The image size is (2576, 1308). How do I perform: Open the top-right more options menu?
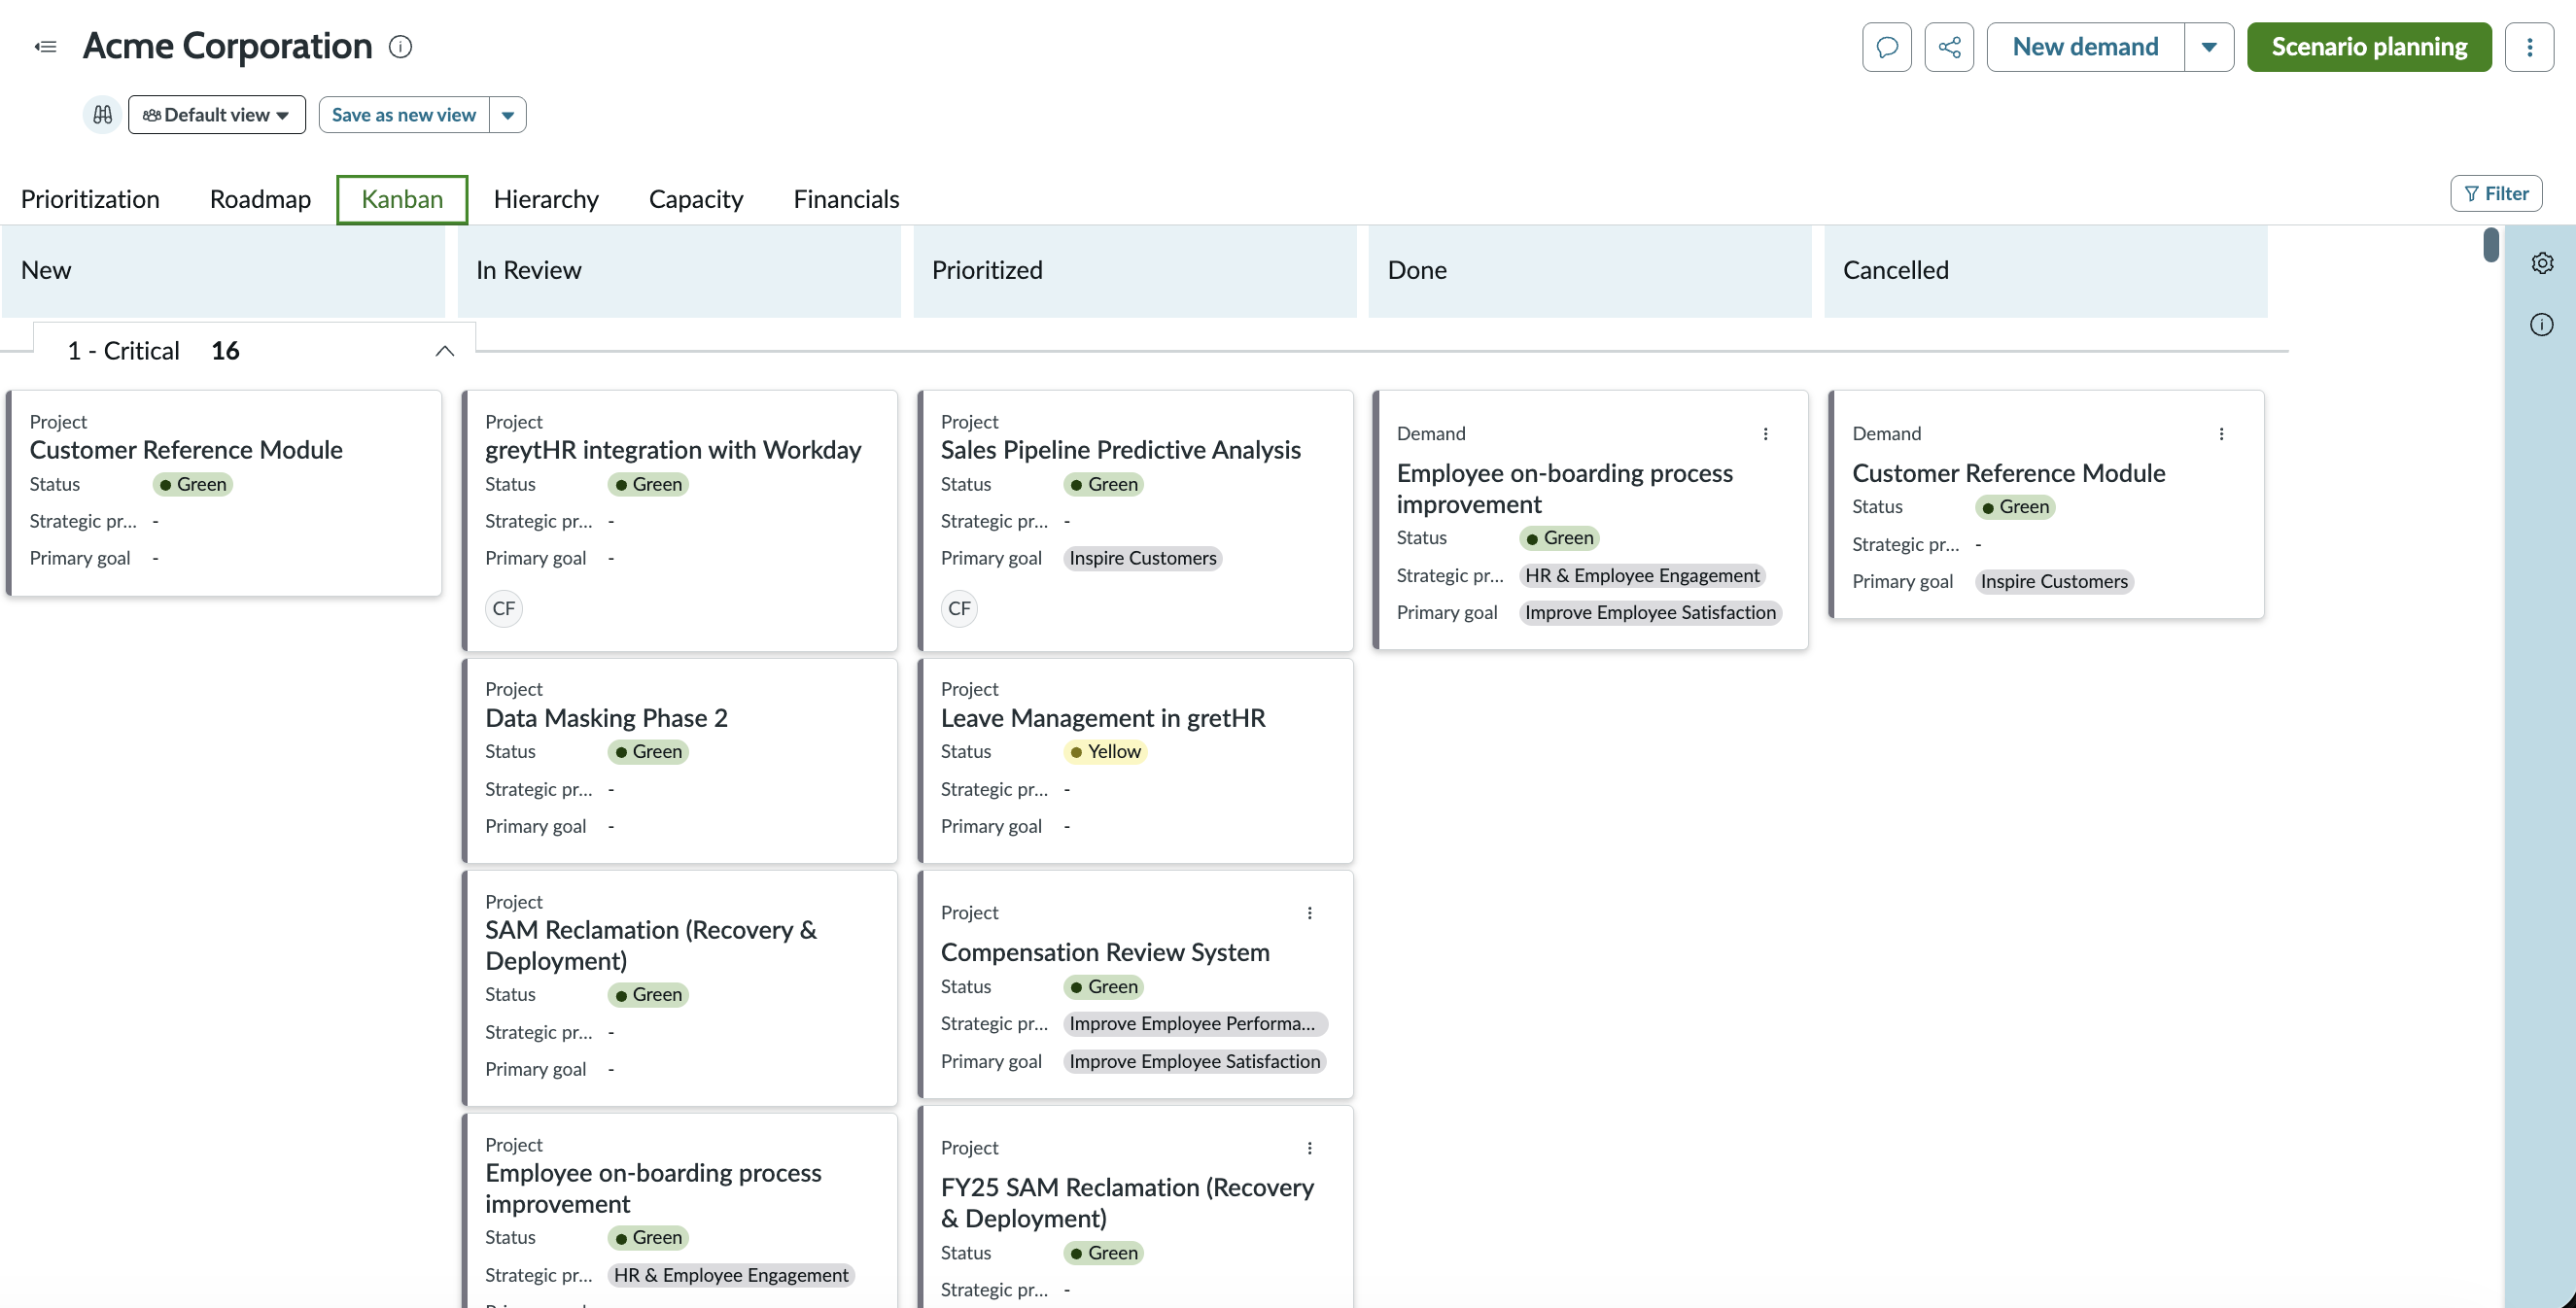pyautogui.click(x=2529, y=47)
